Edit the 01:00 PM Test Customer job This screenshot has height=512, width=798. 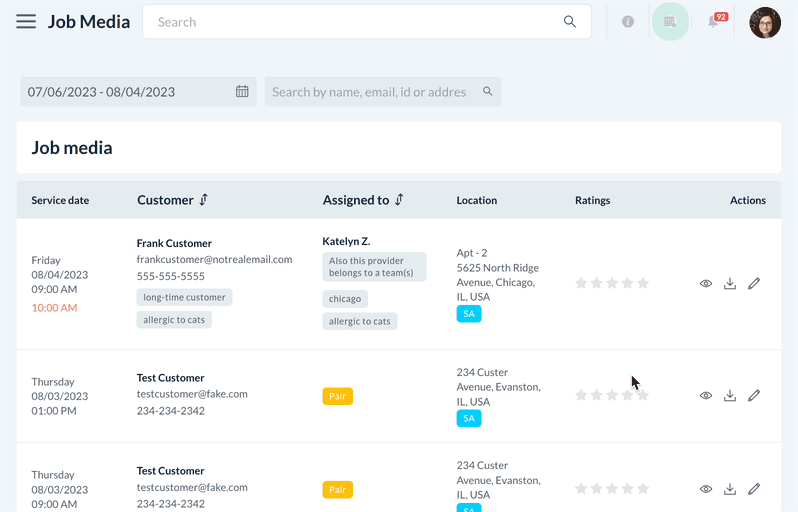[x=754, y=395]
